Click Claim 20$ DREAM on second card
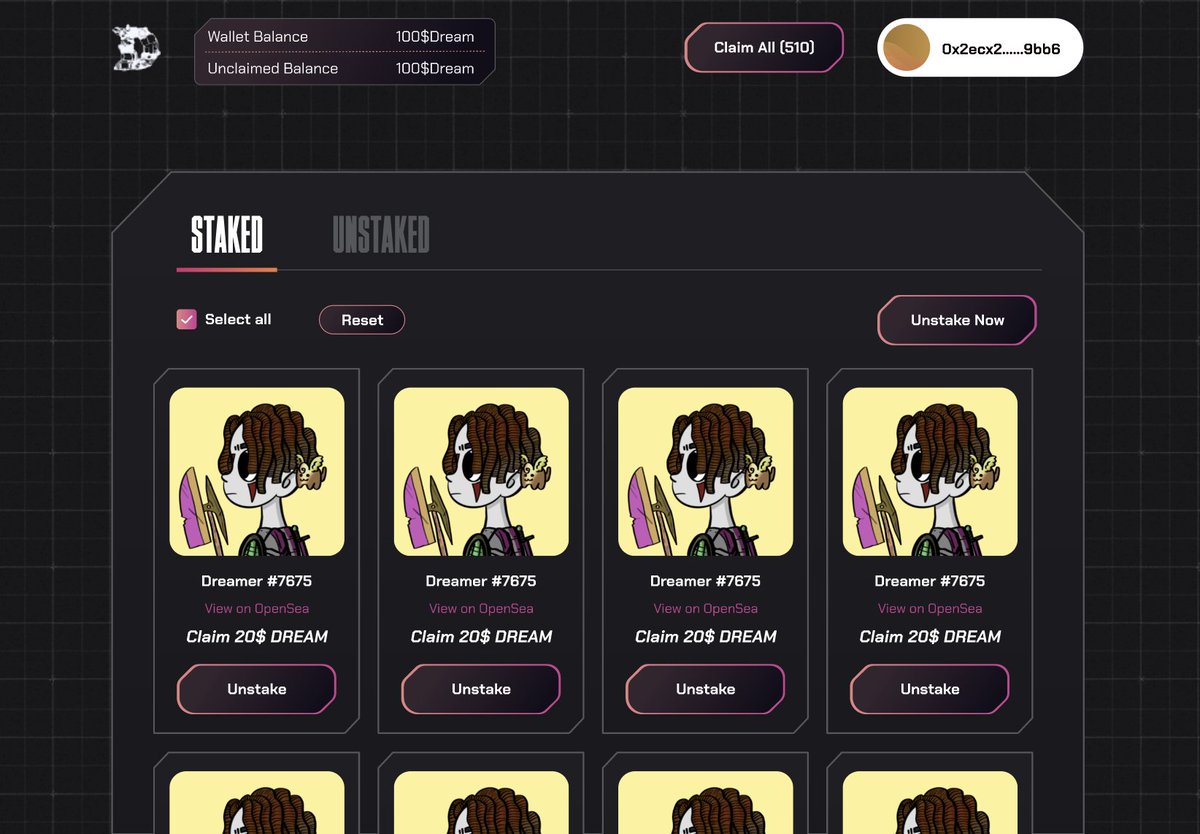Image resolution: width=1200 pixels, height=834 pixels. [x=481, y=636]
